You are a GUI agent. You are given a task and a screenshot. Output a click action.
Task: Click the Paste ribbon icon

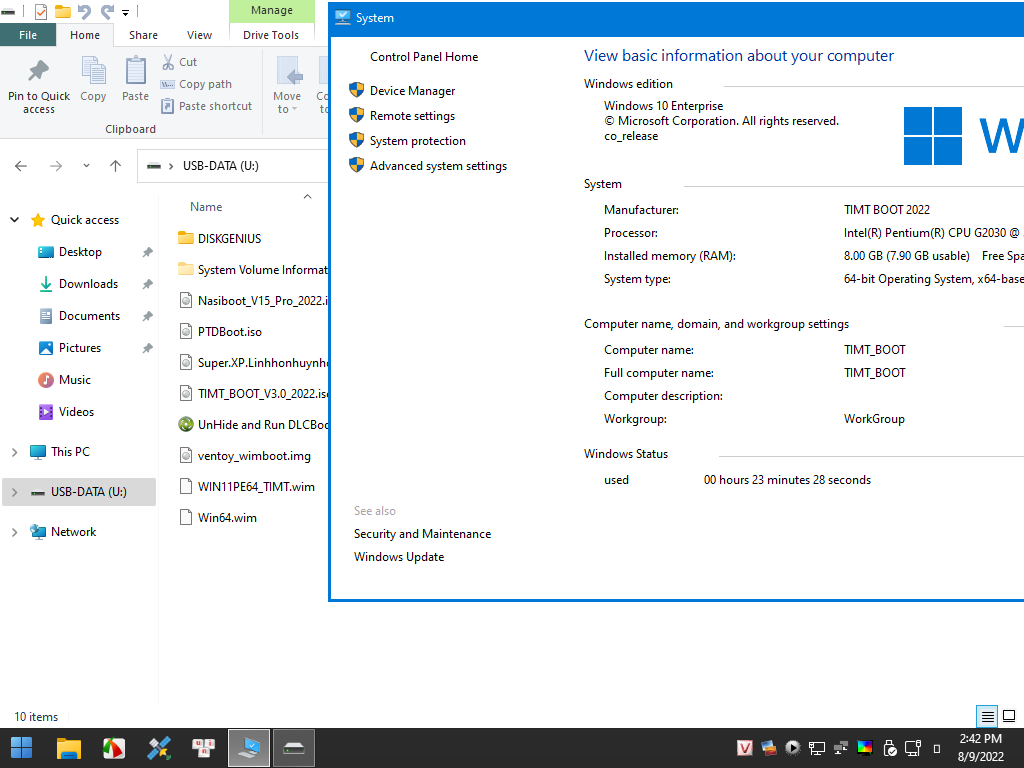coord(135,71)
